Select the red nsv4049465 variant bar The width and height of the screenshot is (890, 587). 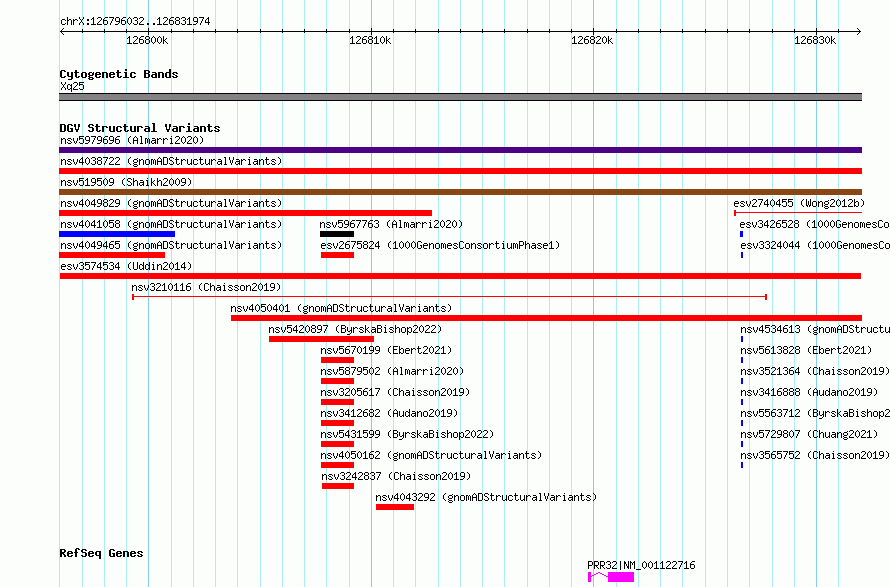tap(112, 255)
